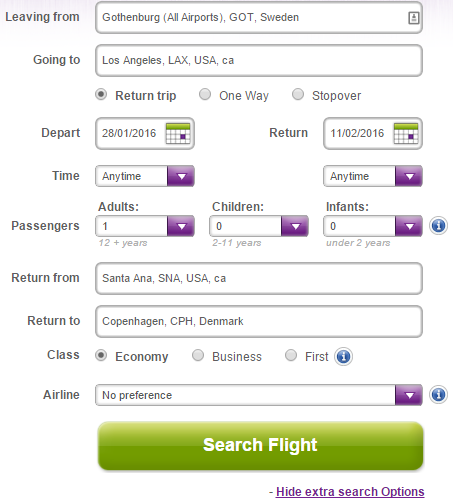Open the Adults count dropdown
This screenshot has width=453, height=502.
(x=145, y=226)
